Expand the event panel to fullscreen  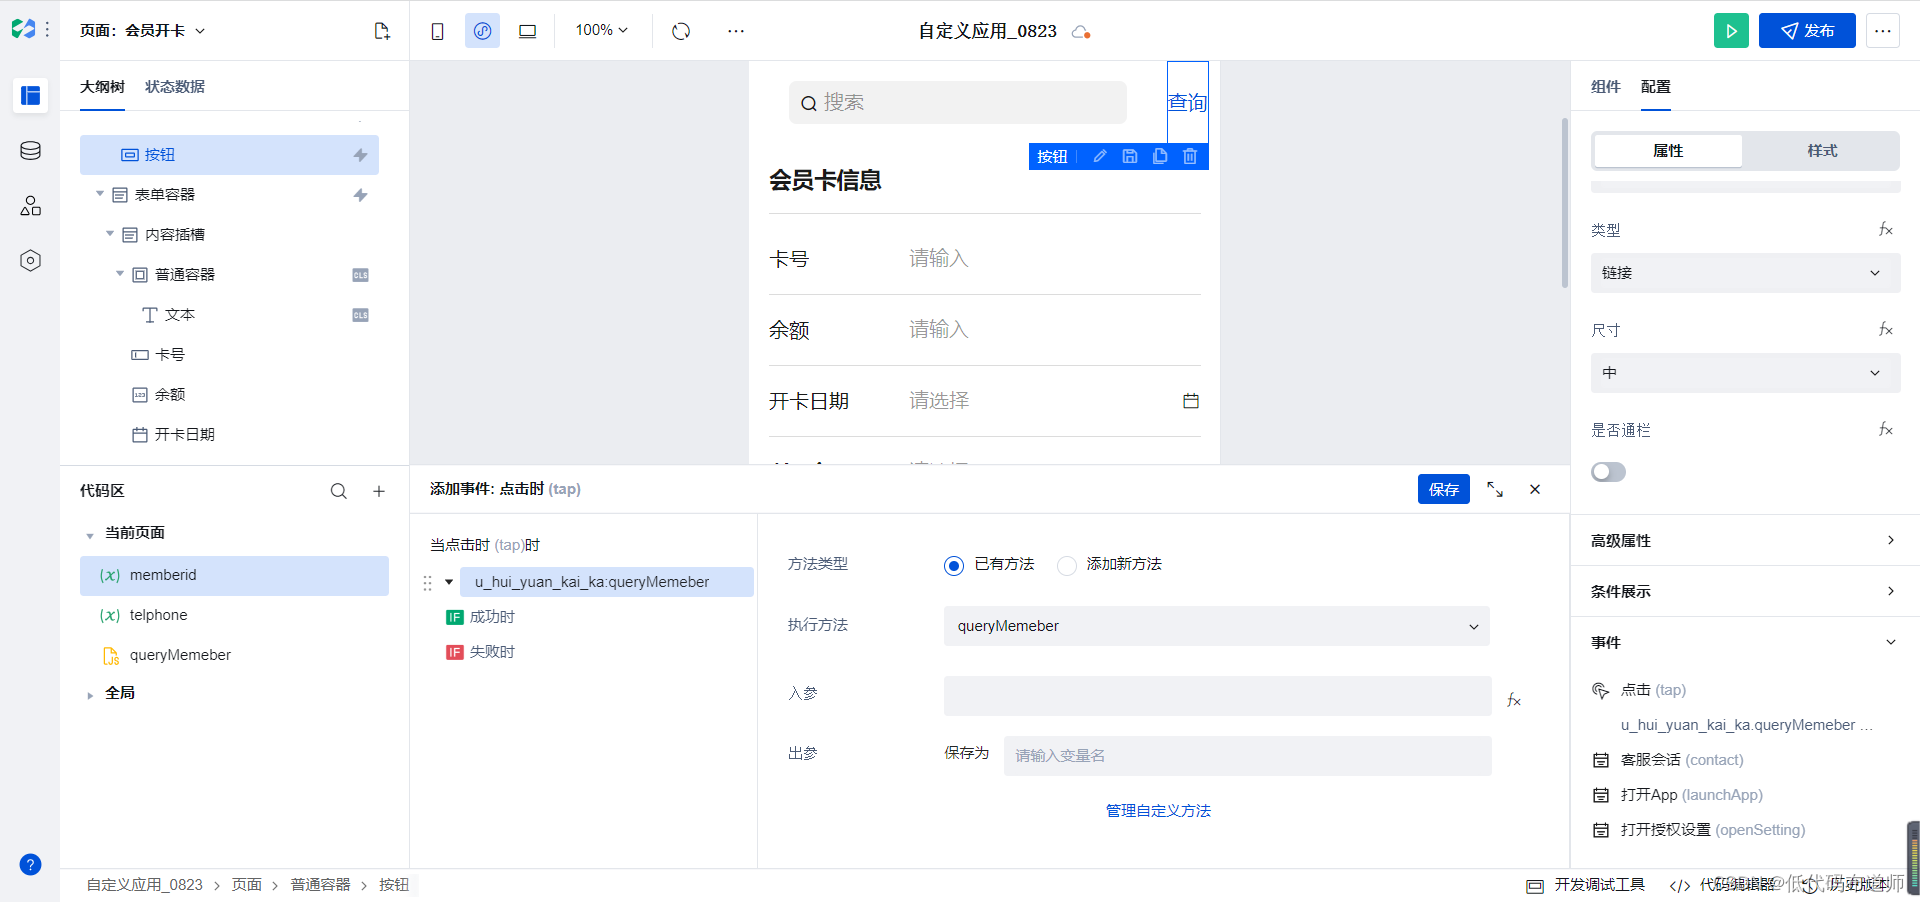pyautogui.click(x=1495, y=489)
